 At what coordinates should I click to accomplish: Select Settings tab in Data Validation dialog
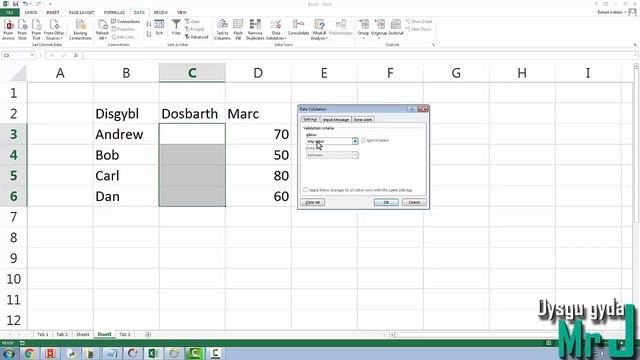point(310,119)
